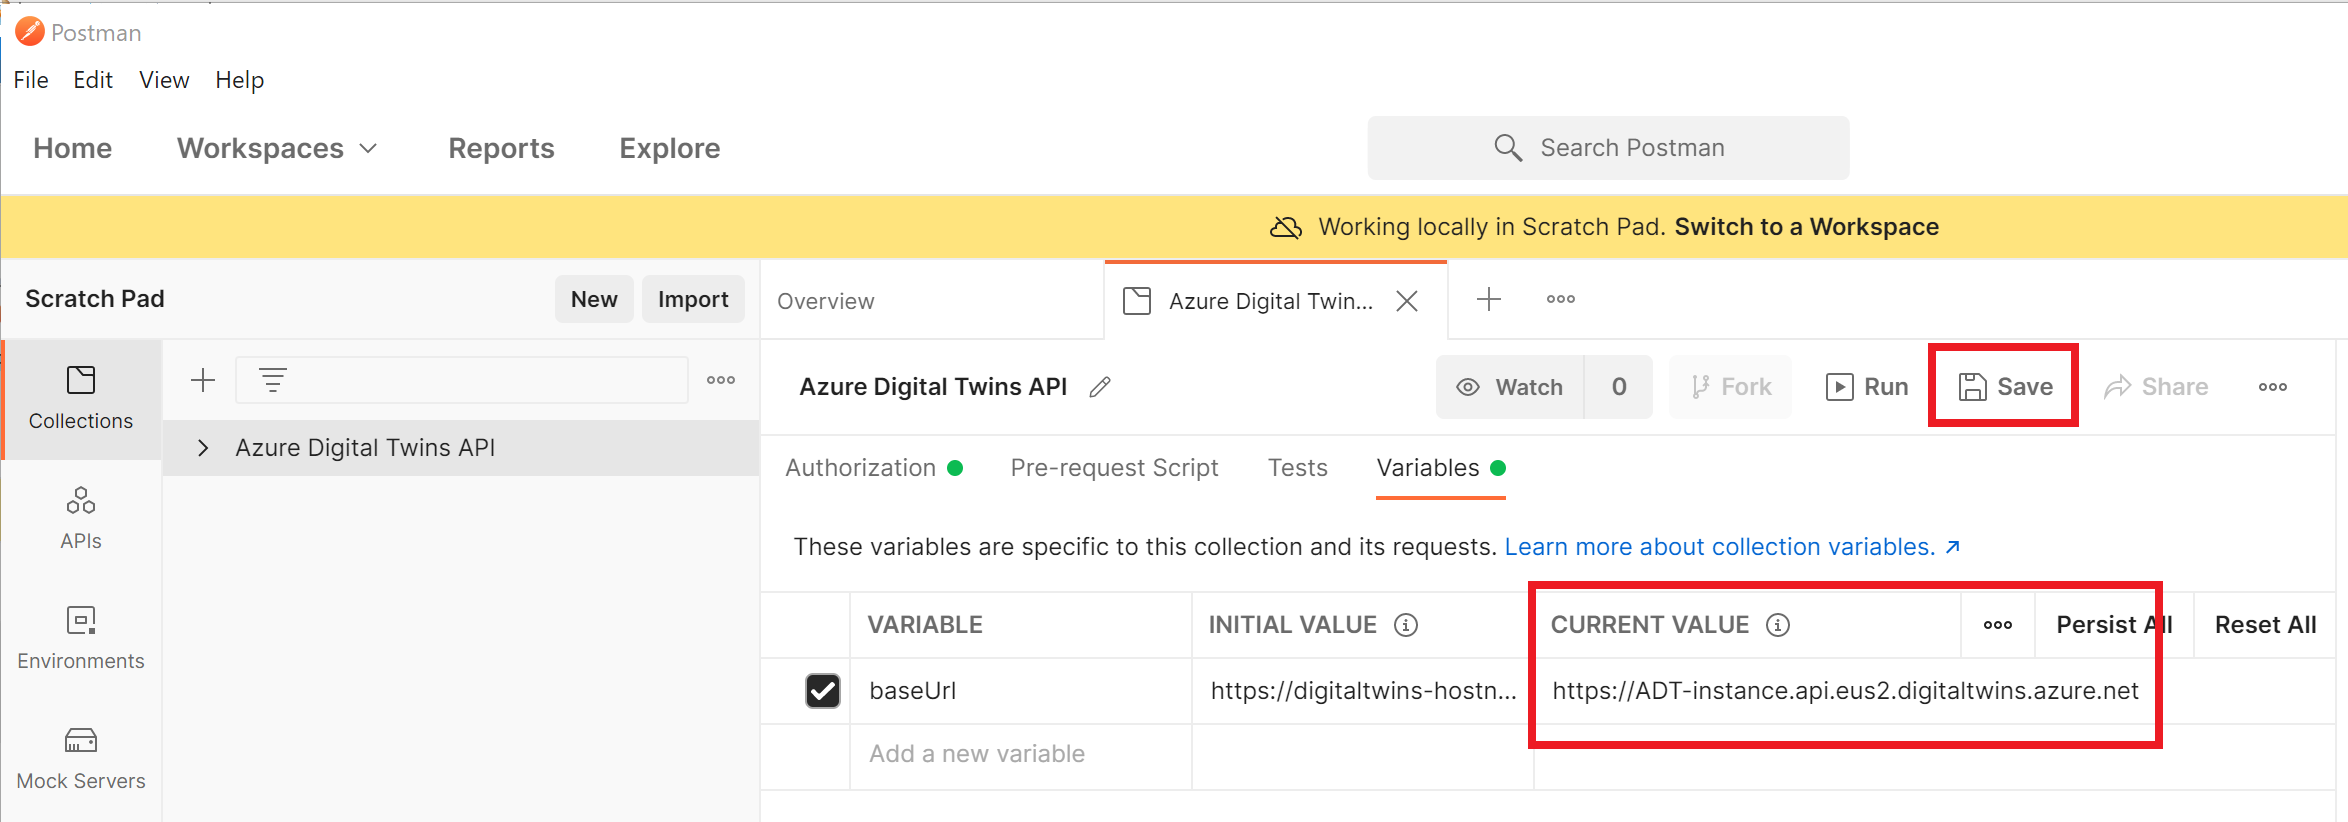
Task: Click the Postman logo icon
Action: [x=30, y=32]
